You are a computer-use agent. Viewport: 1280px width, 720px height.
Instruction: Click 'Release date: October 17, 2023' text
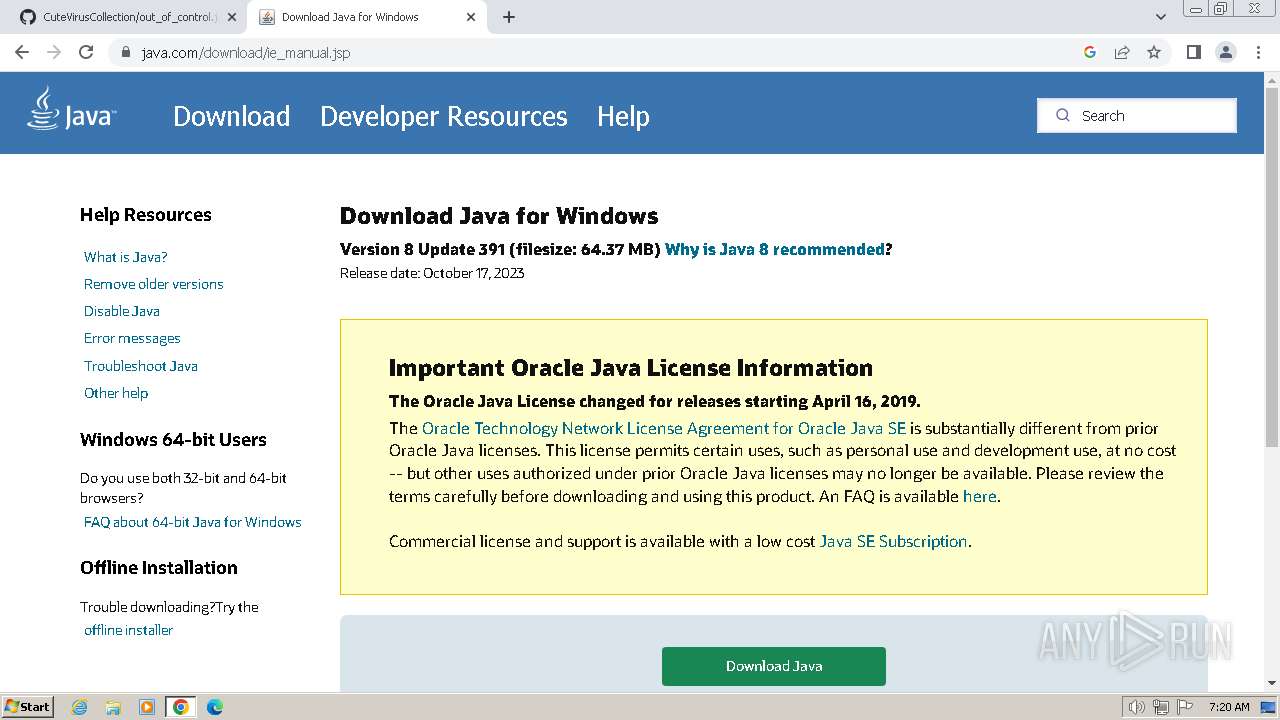[x=432, y=273]
